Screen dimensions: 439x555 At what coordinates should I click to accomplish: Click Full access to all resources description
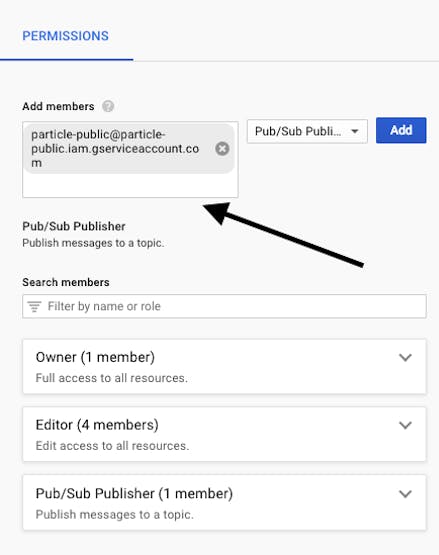112,378
